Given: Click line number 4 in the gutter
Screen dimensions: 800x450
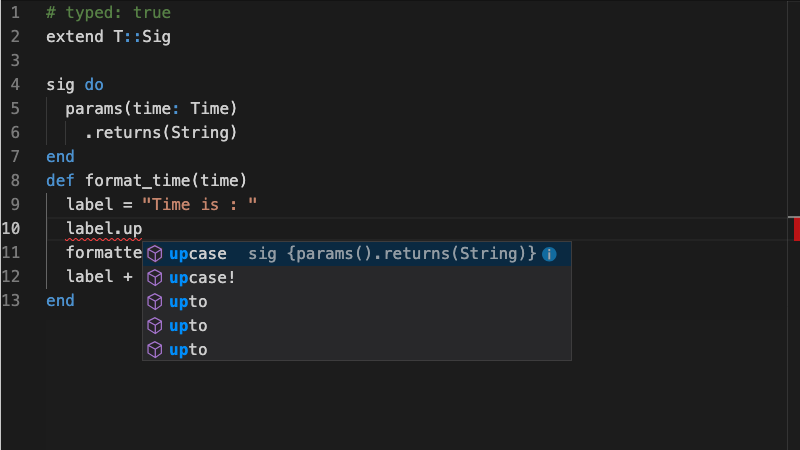Looking at the screenshot, I should click(x=15, y=85).
